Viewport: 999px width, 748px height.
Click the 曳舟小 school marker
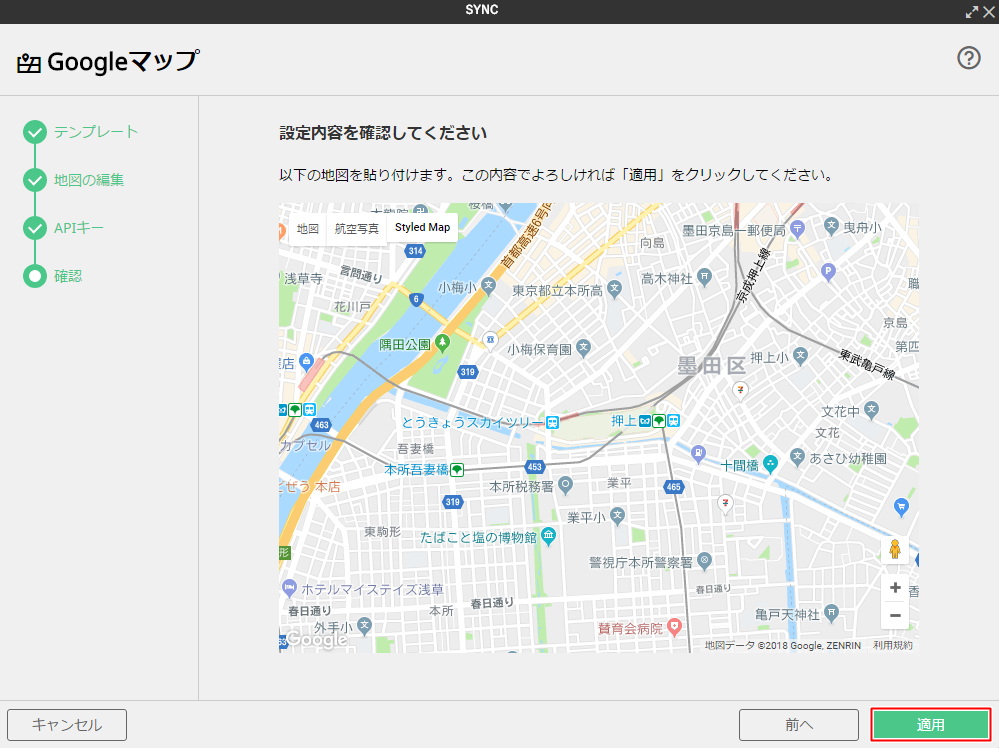coord(831,225)
